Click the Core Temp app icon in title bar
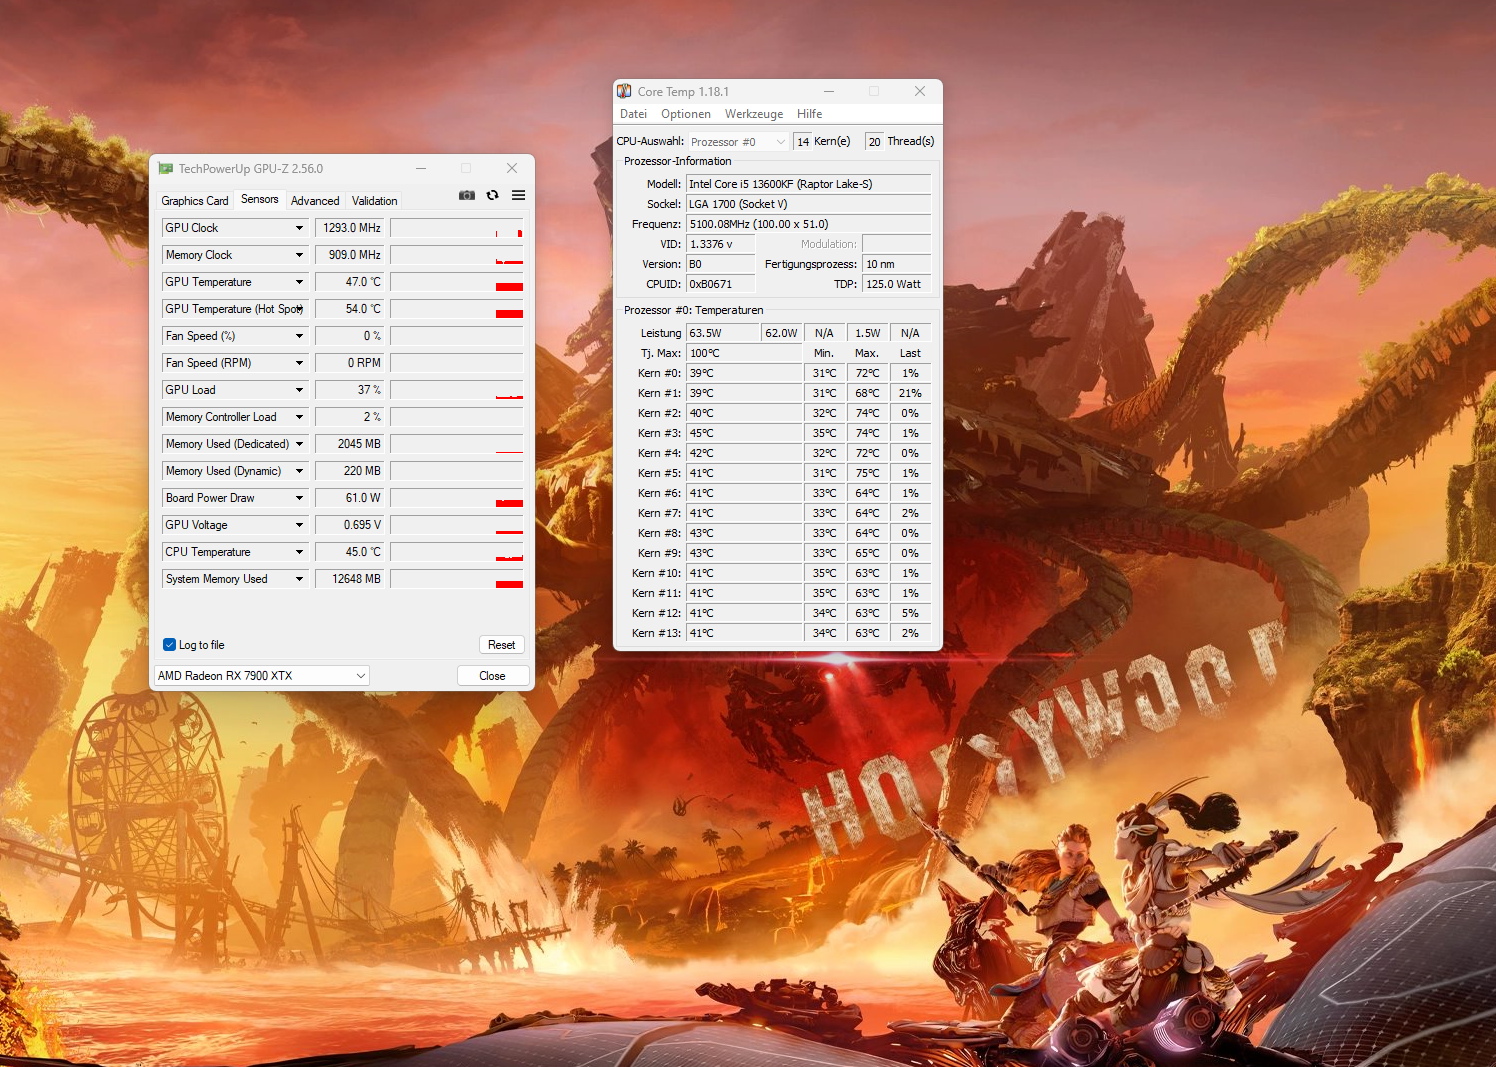This screenshot has width=1496, height=1067. point(624,91)
